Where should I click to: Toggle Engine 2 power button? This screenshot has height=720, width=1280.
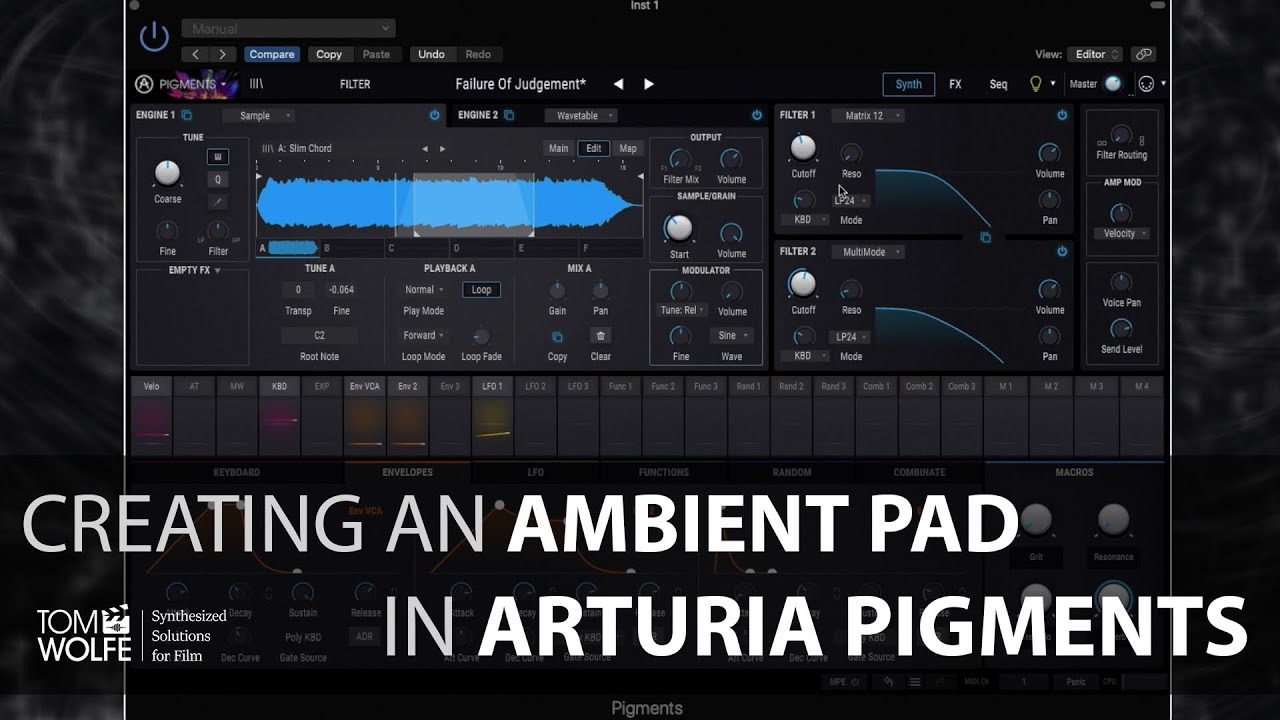[757, 115]
